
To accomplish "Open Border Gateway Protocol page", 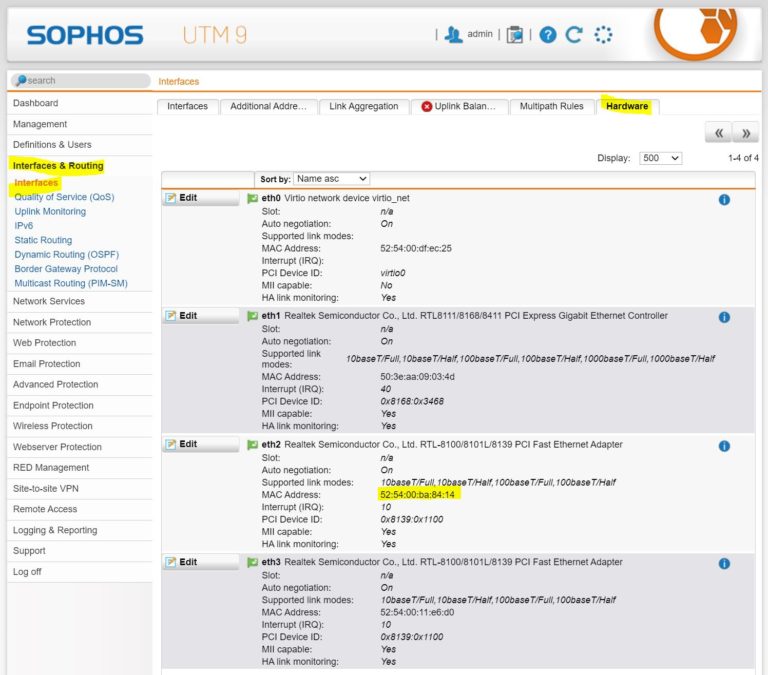I will [66, 269].
